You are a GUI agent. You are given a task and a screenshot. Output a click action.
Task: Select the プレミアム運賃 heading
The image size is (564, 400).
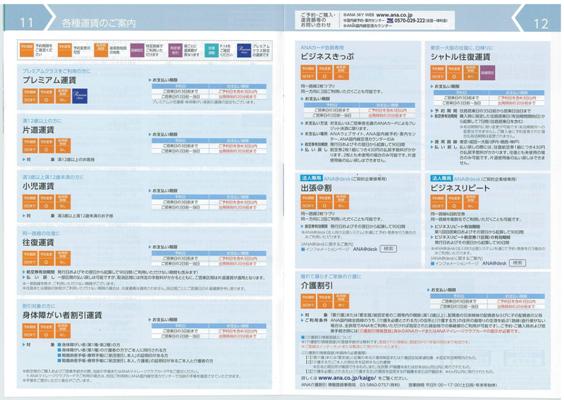click(49, 80)
